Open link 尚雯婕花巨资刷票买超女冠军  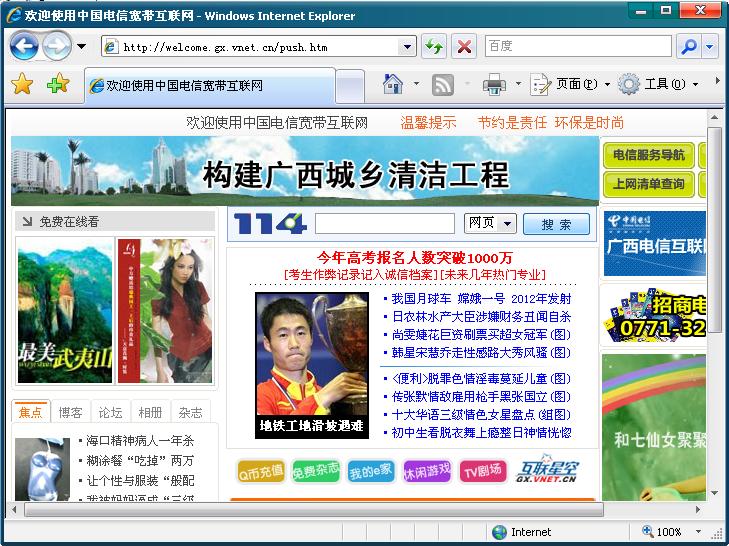[481, 334]
